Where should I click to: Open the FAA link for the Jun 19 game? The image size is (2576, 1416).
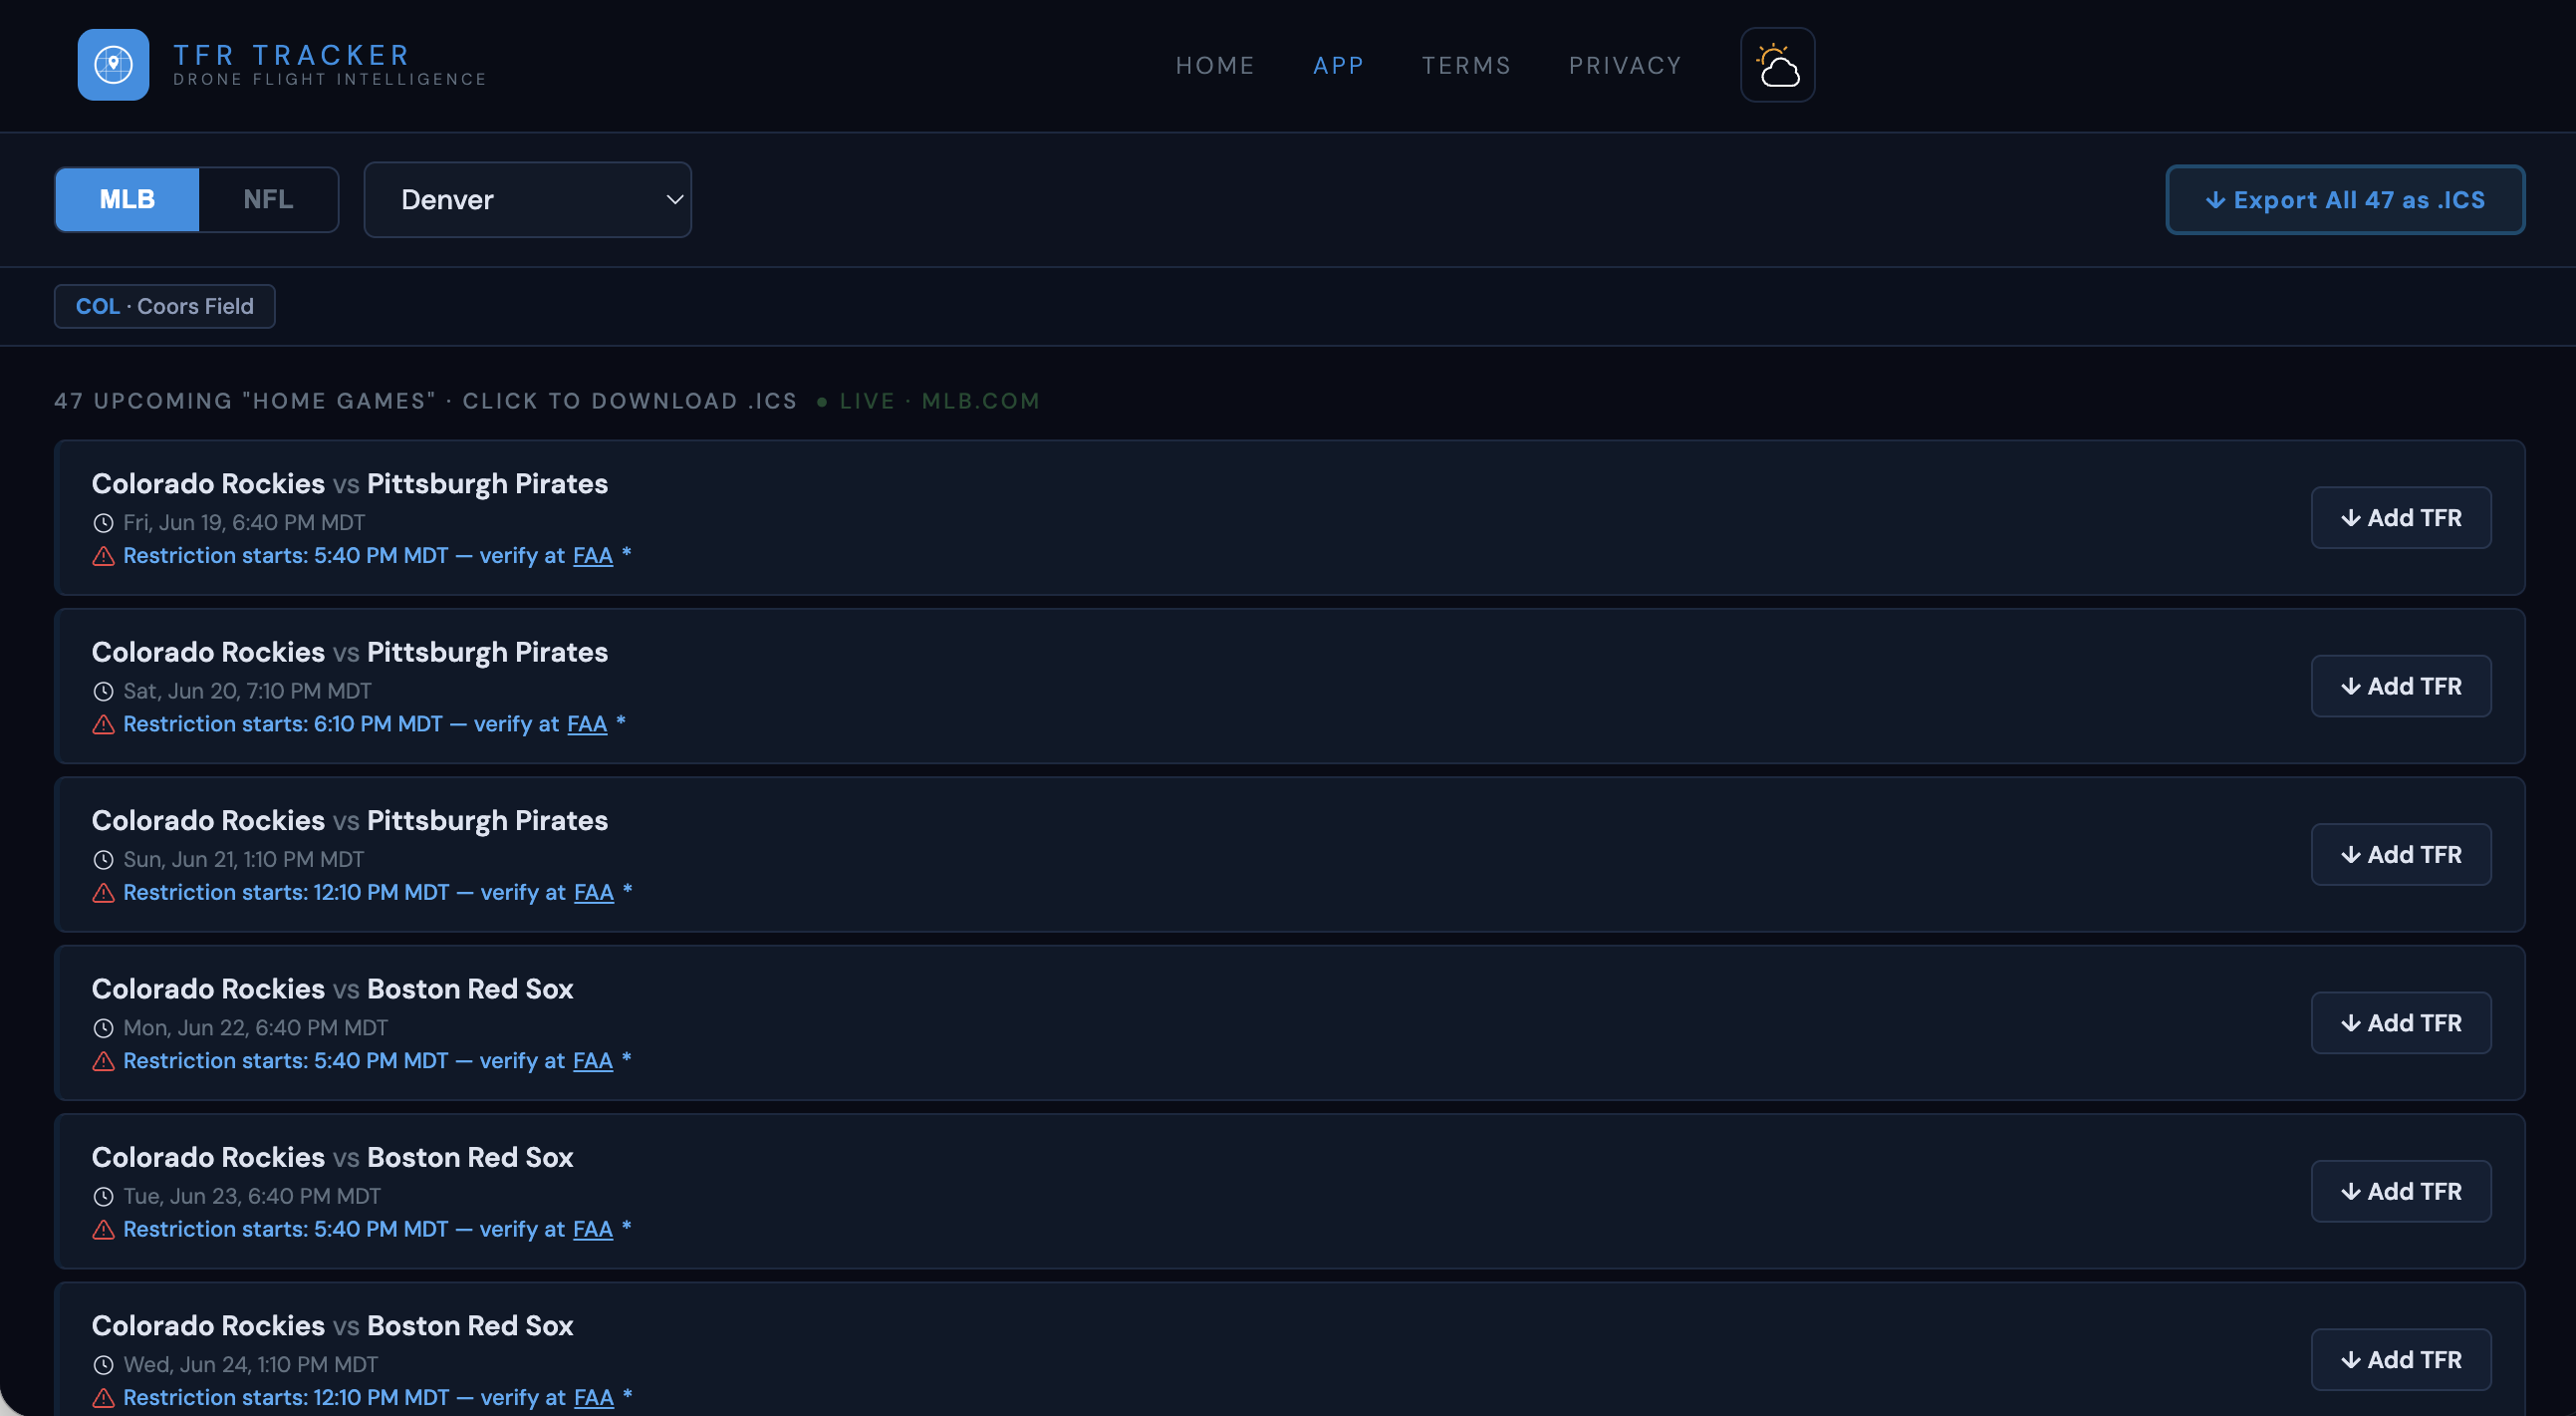(x=593, y=556)
